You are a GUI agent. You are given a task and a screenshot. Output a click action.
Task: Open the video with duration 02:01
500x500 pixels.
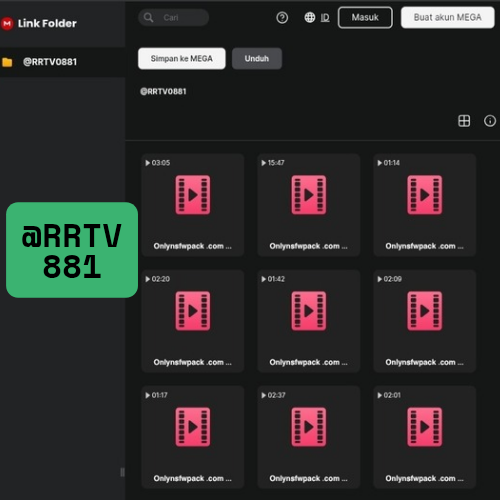[424, 437]
